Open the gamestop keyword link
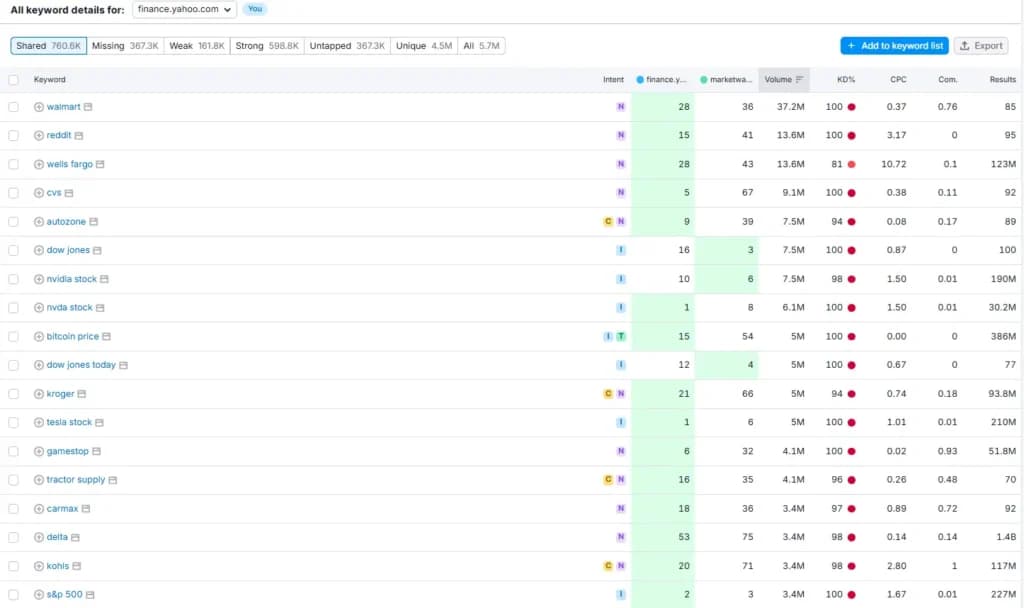 tap(67, 451)
